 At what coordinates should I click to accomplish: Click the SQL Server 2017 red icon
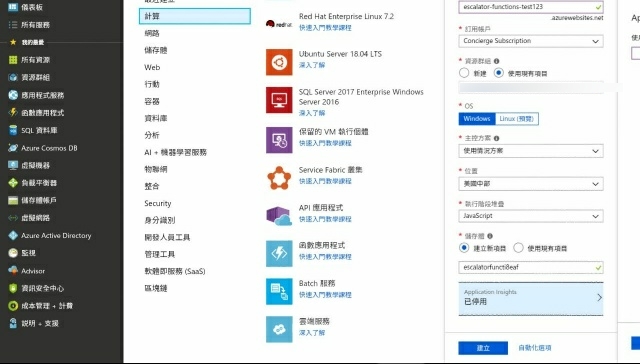[x=279, y=100]
